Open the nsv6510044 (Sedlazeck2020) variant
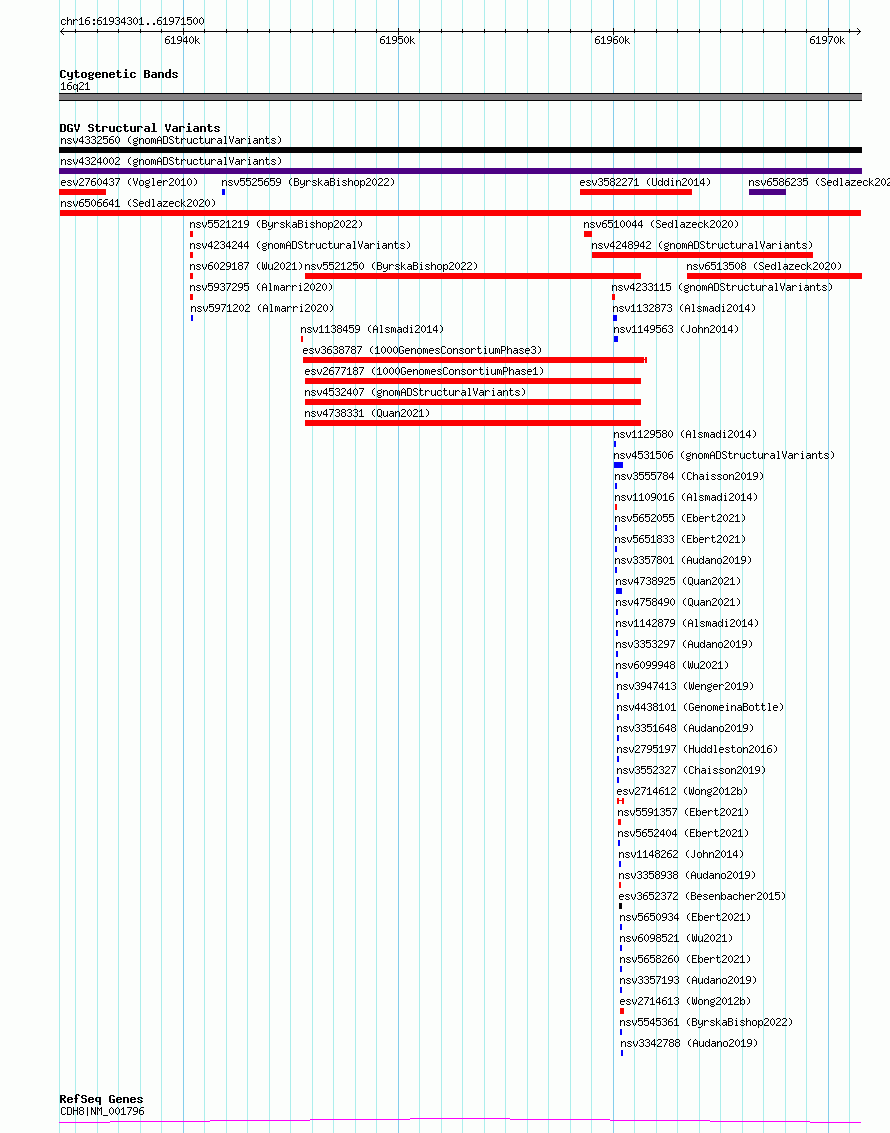This screenshot has width=890, height=1133. click(661, 224)
